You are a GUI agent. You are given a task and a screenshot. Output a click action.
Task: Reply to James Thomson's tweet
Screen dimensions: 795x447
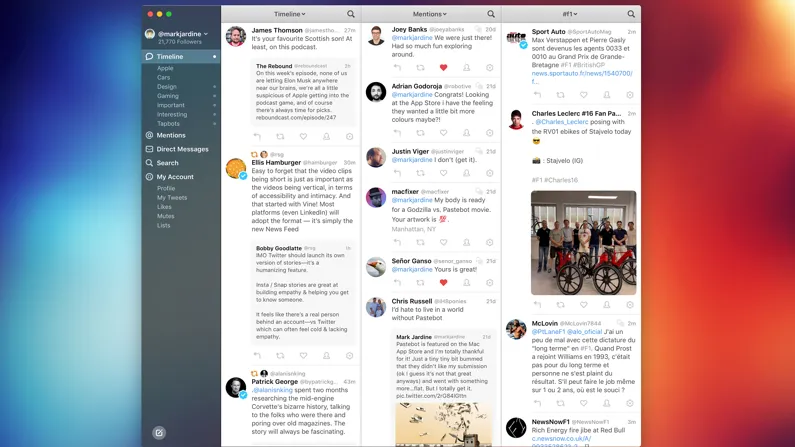coord(257,136)
